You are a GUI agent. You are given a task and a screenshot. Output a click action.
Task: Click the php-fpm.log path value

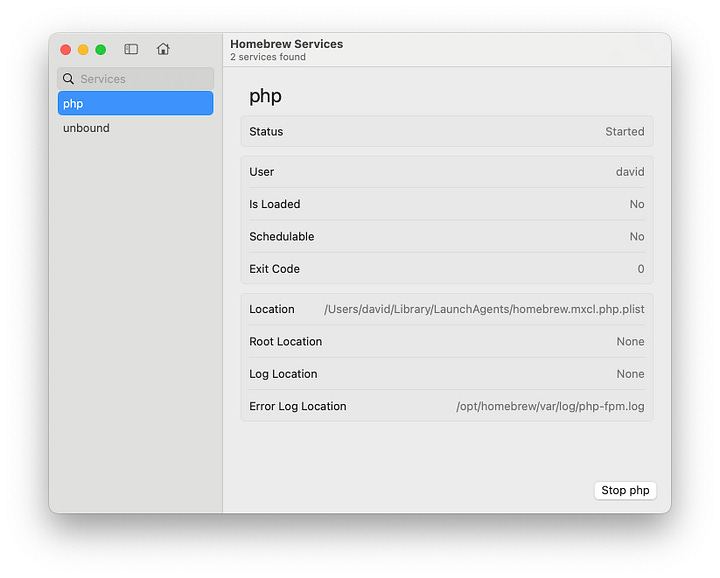coord(550,406)
